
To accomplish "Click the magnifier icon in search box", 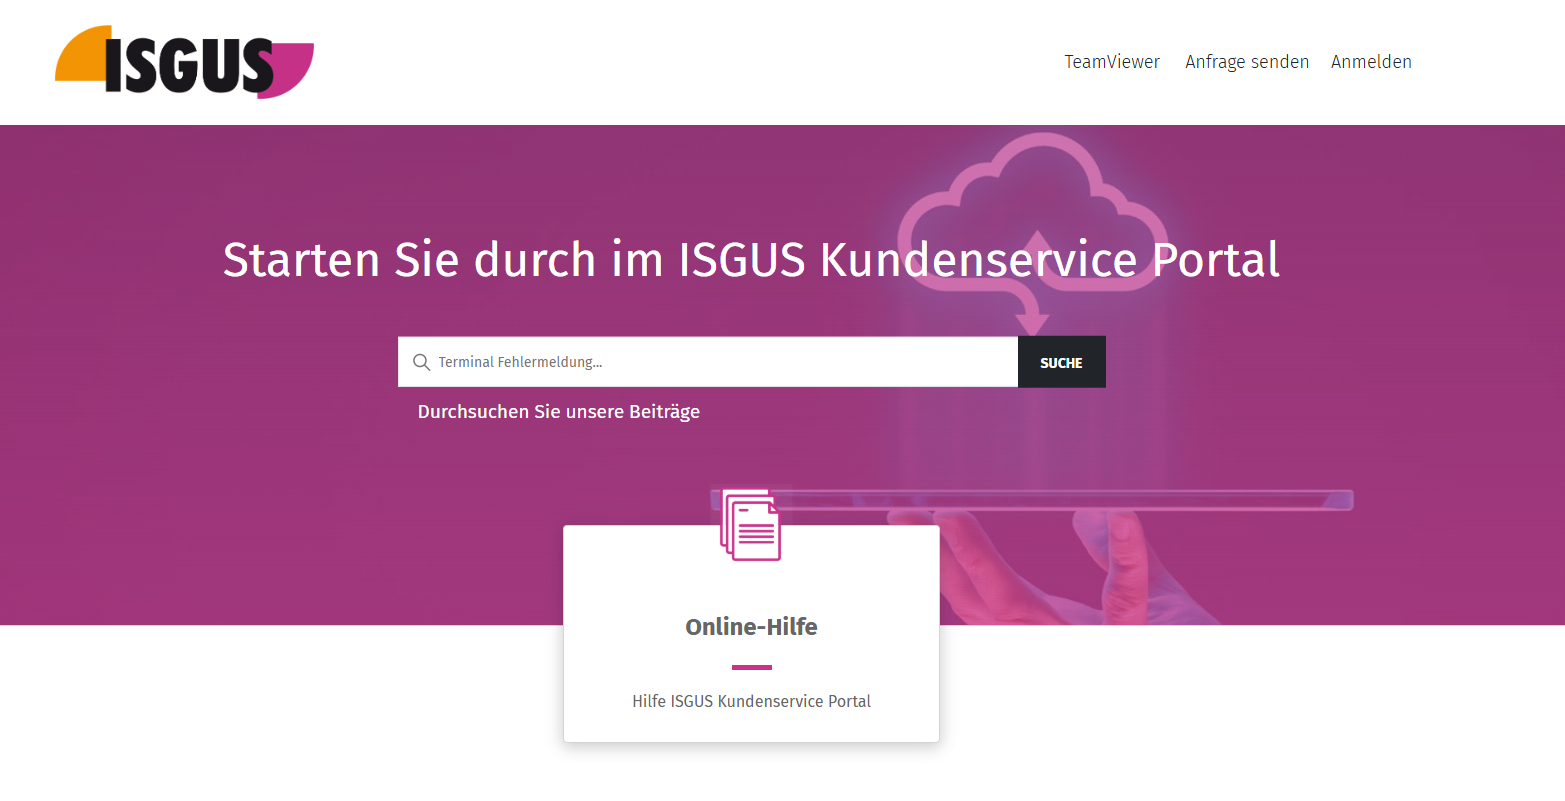I will (422, 362).
